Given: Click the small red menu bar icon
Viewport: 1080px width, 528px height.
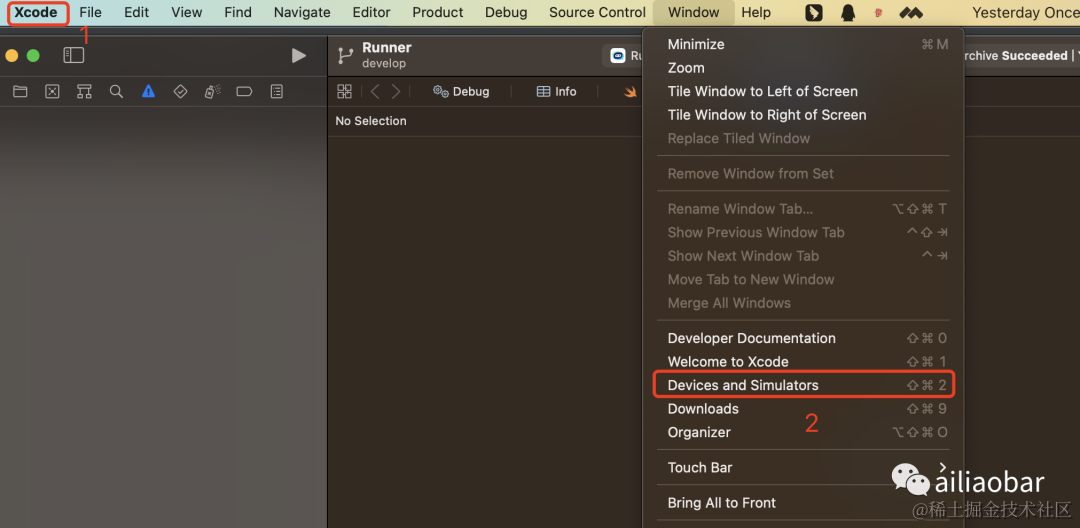Looking at the screenshot, I should click(878, 12).
